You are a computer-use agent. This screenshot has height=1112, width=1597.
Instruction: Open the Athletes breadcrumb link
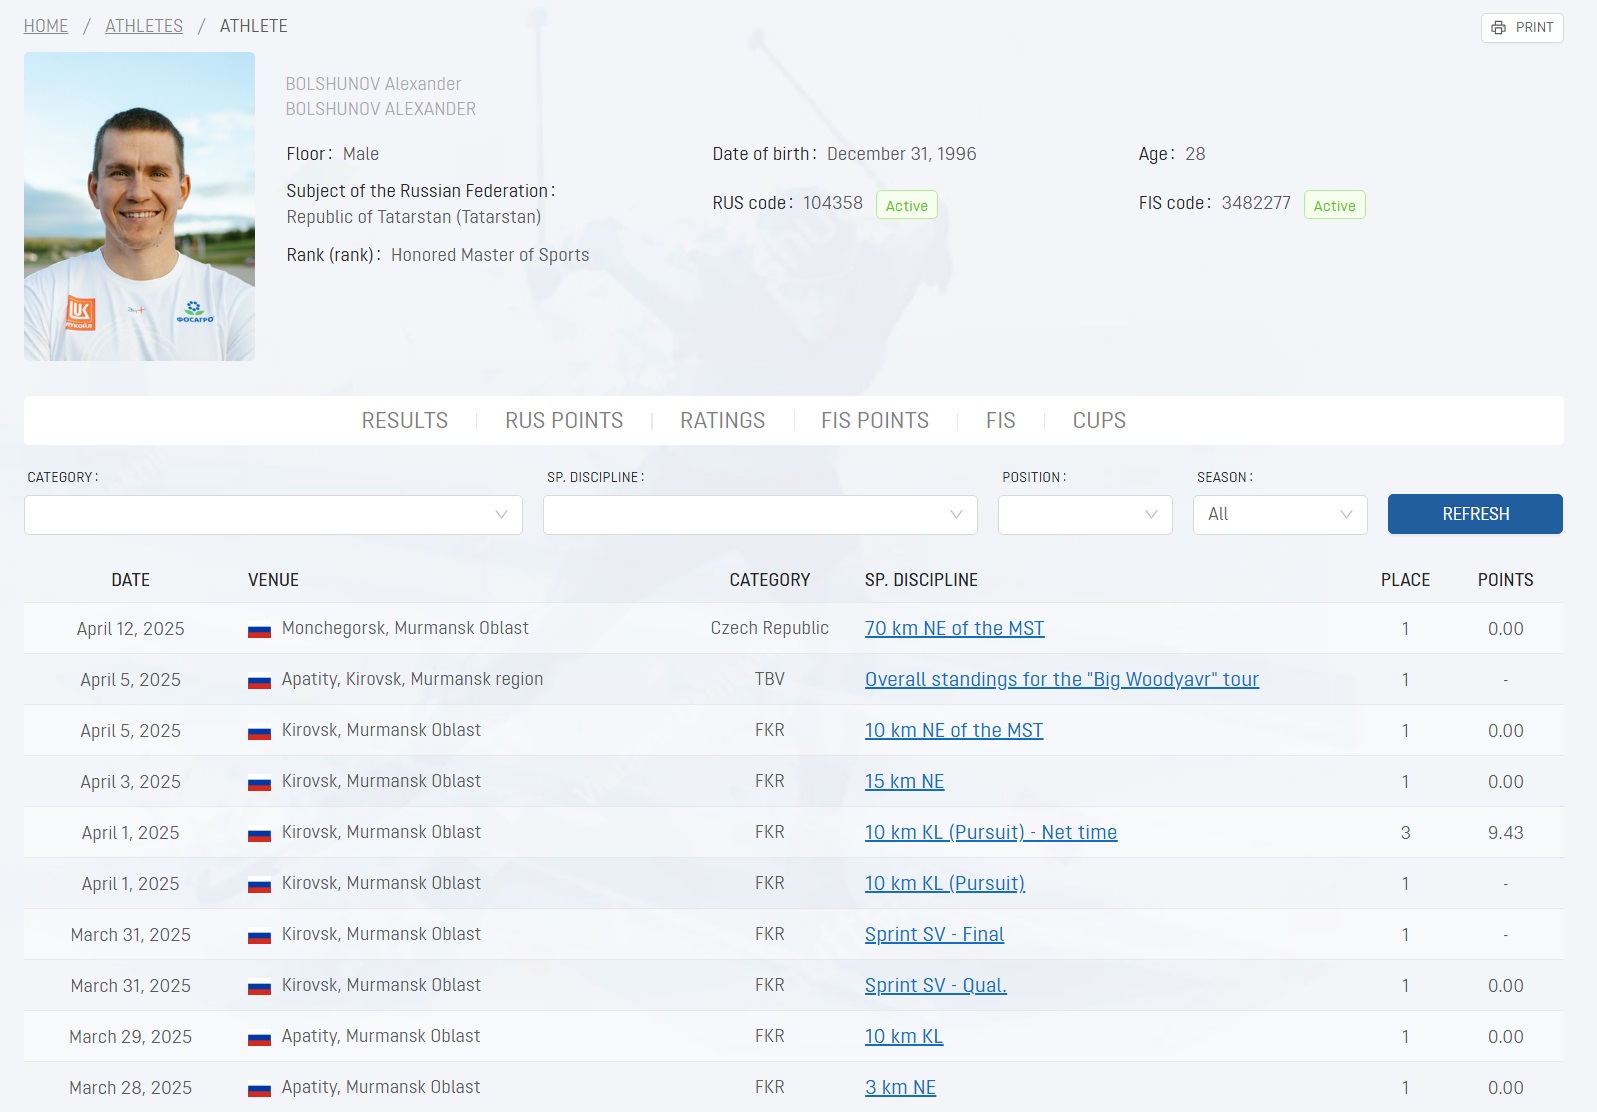tap(144, 26)
